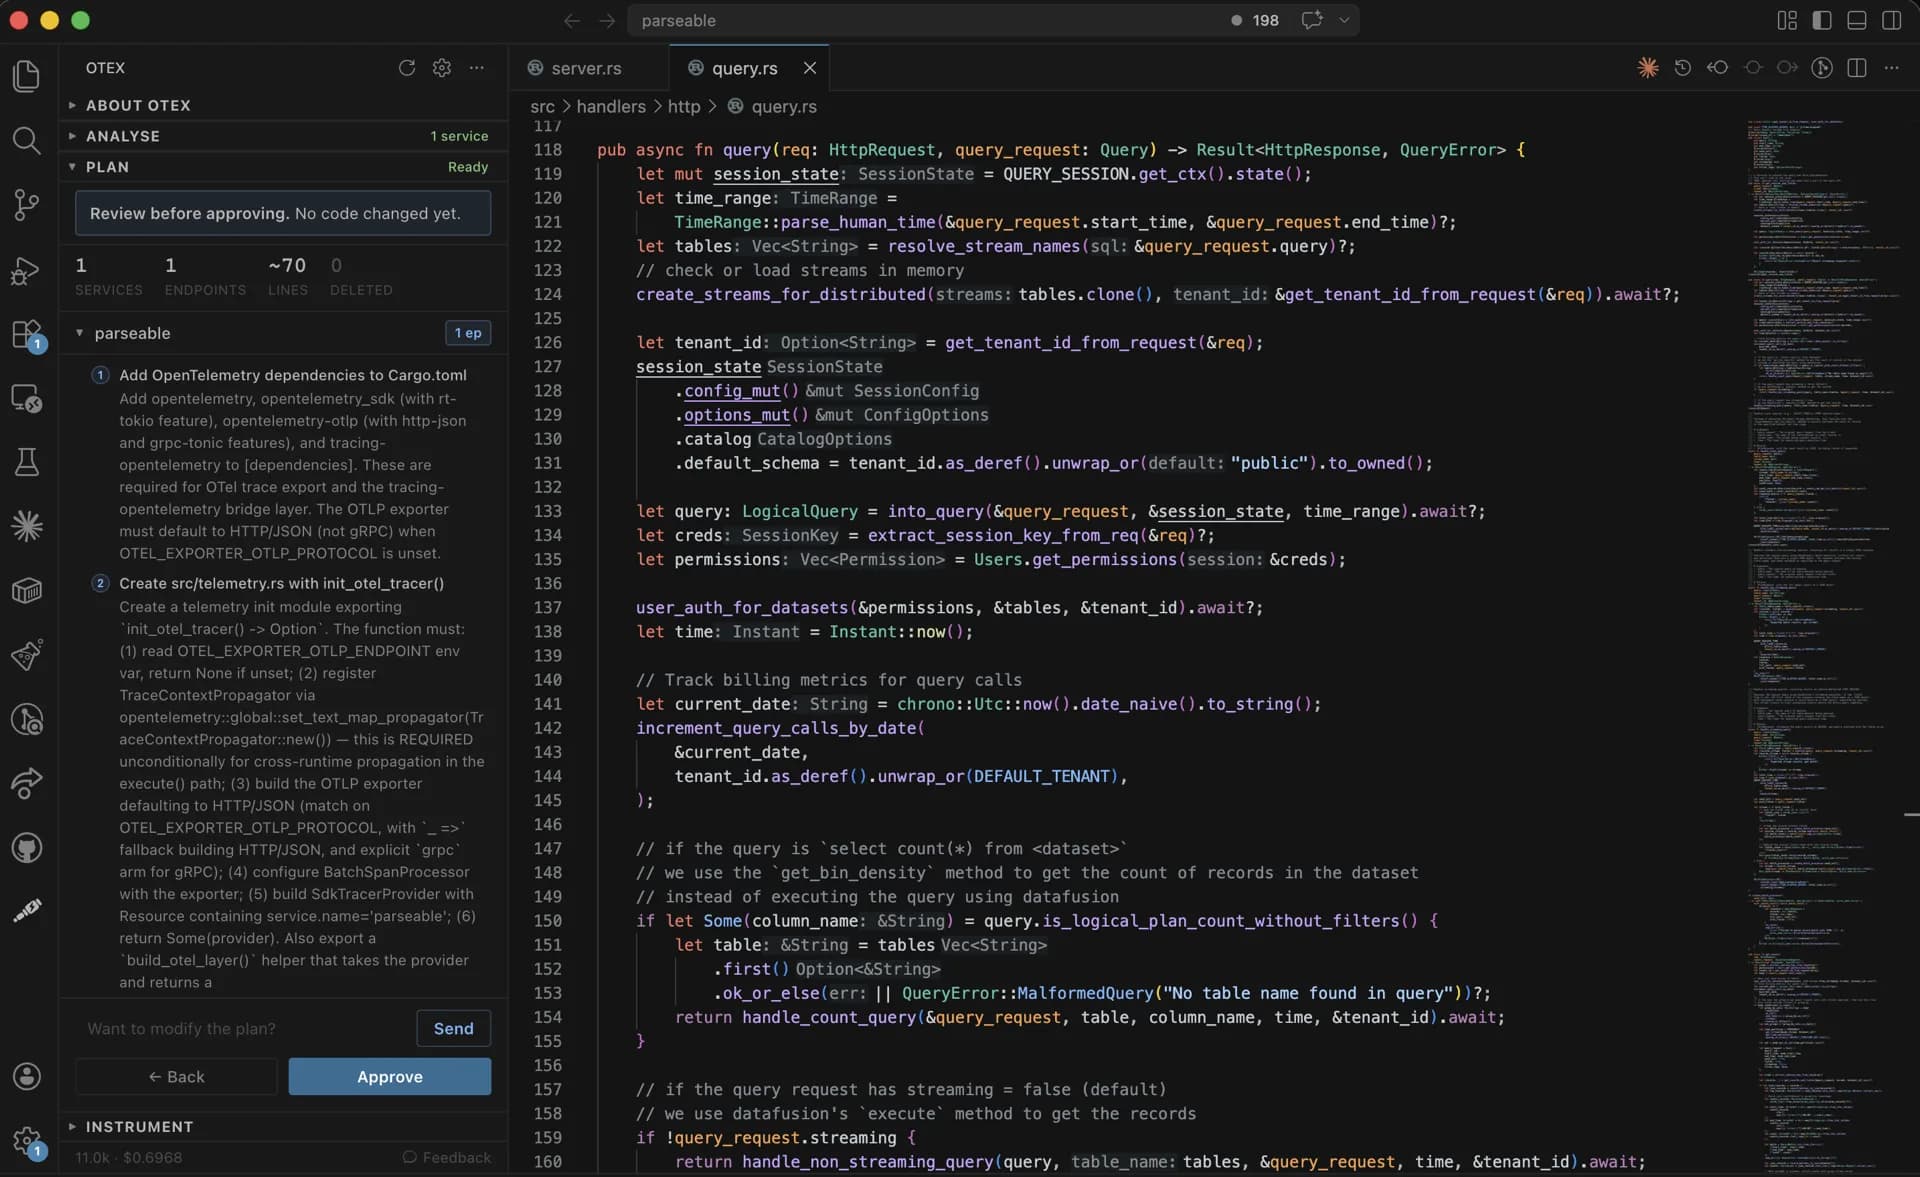This screenshot has height=1177, width=1920.
Task: Refresh the OTEX panel
Action: pos(407,68)
